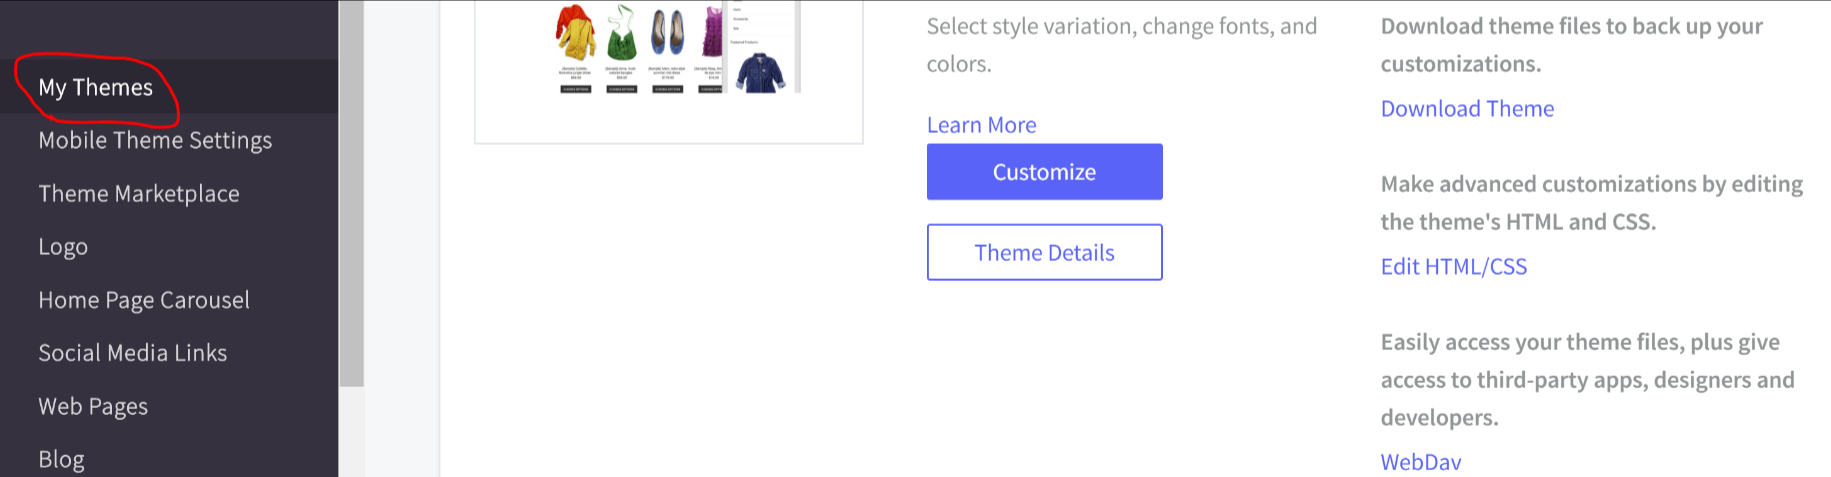Open the Theme Marketplace page

click(x=139, y=194)
